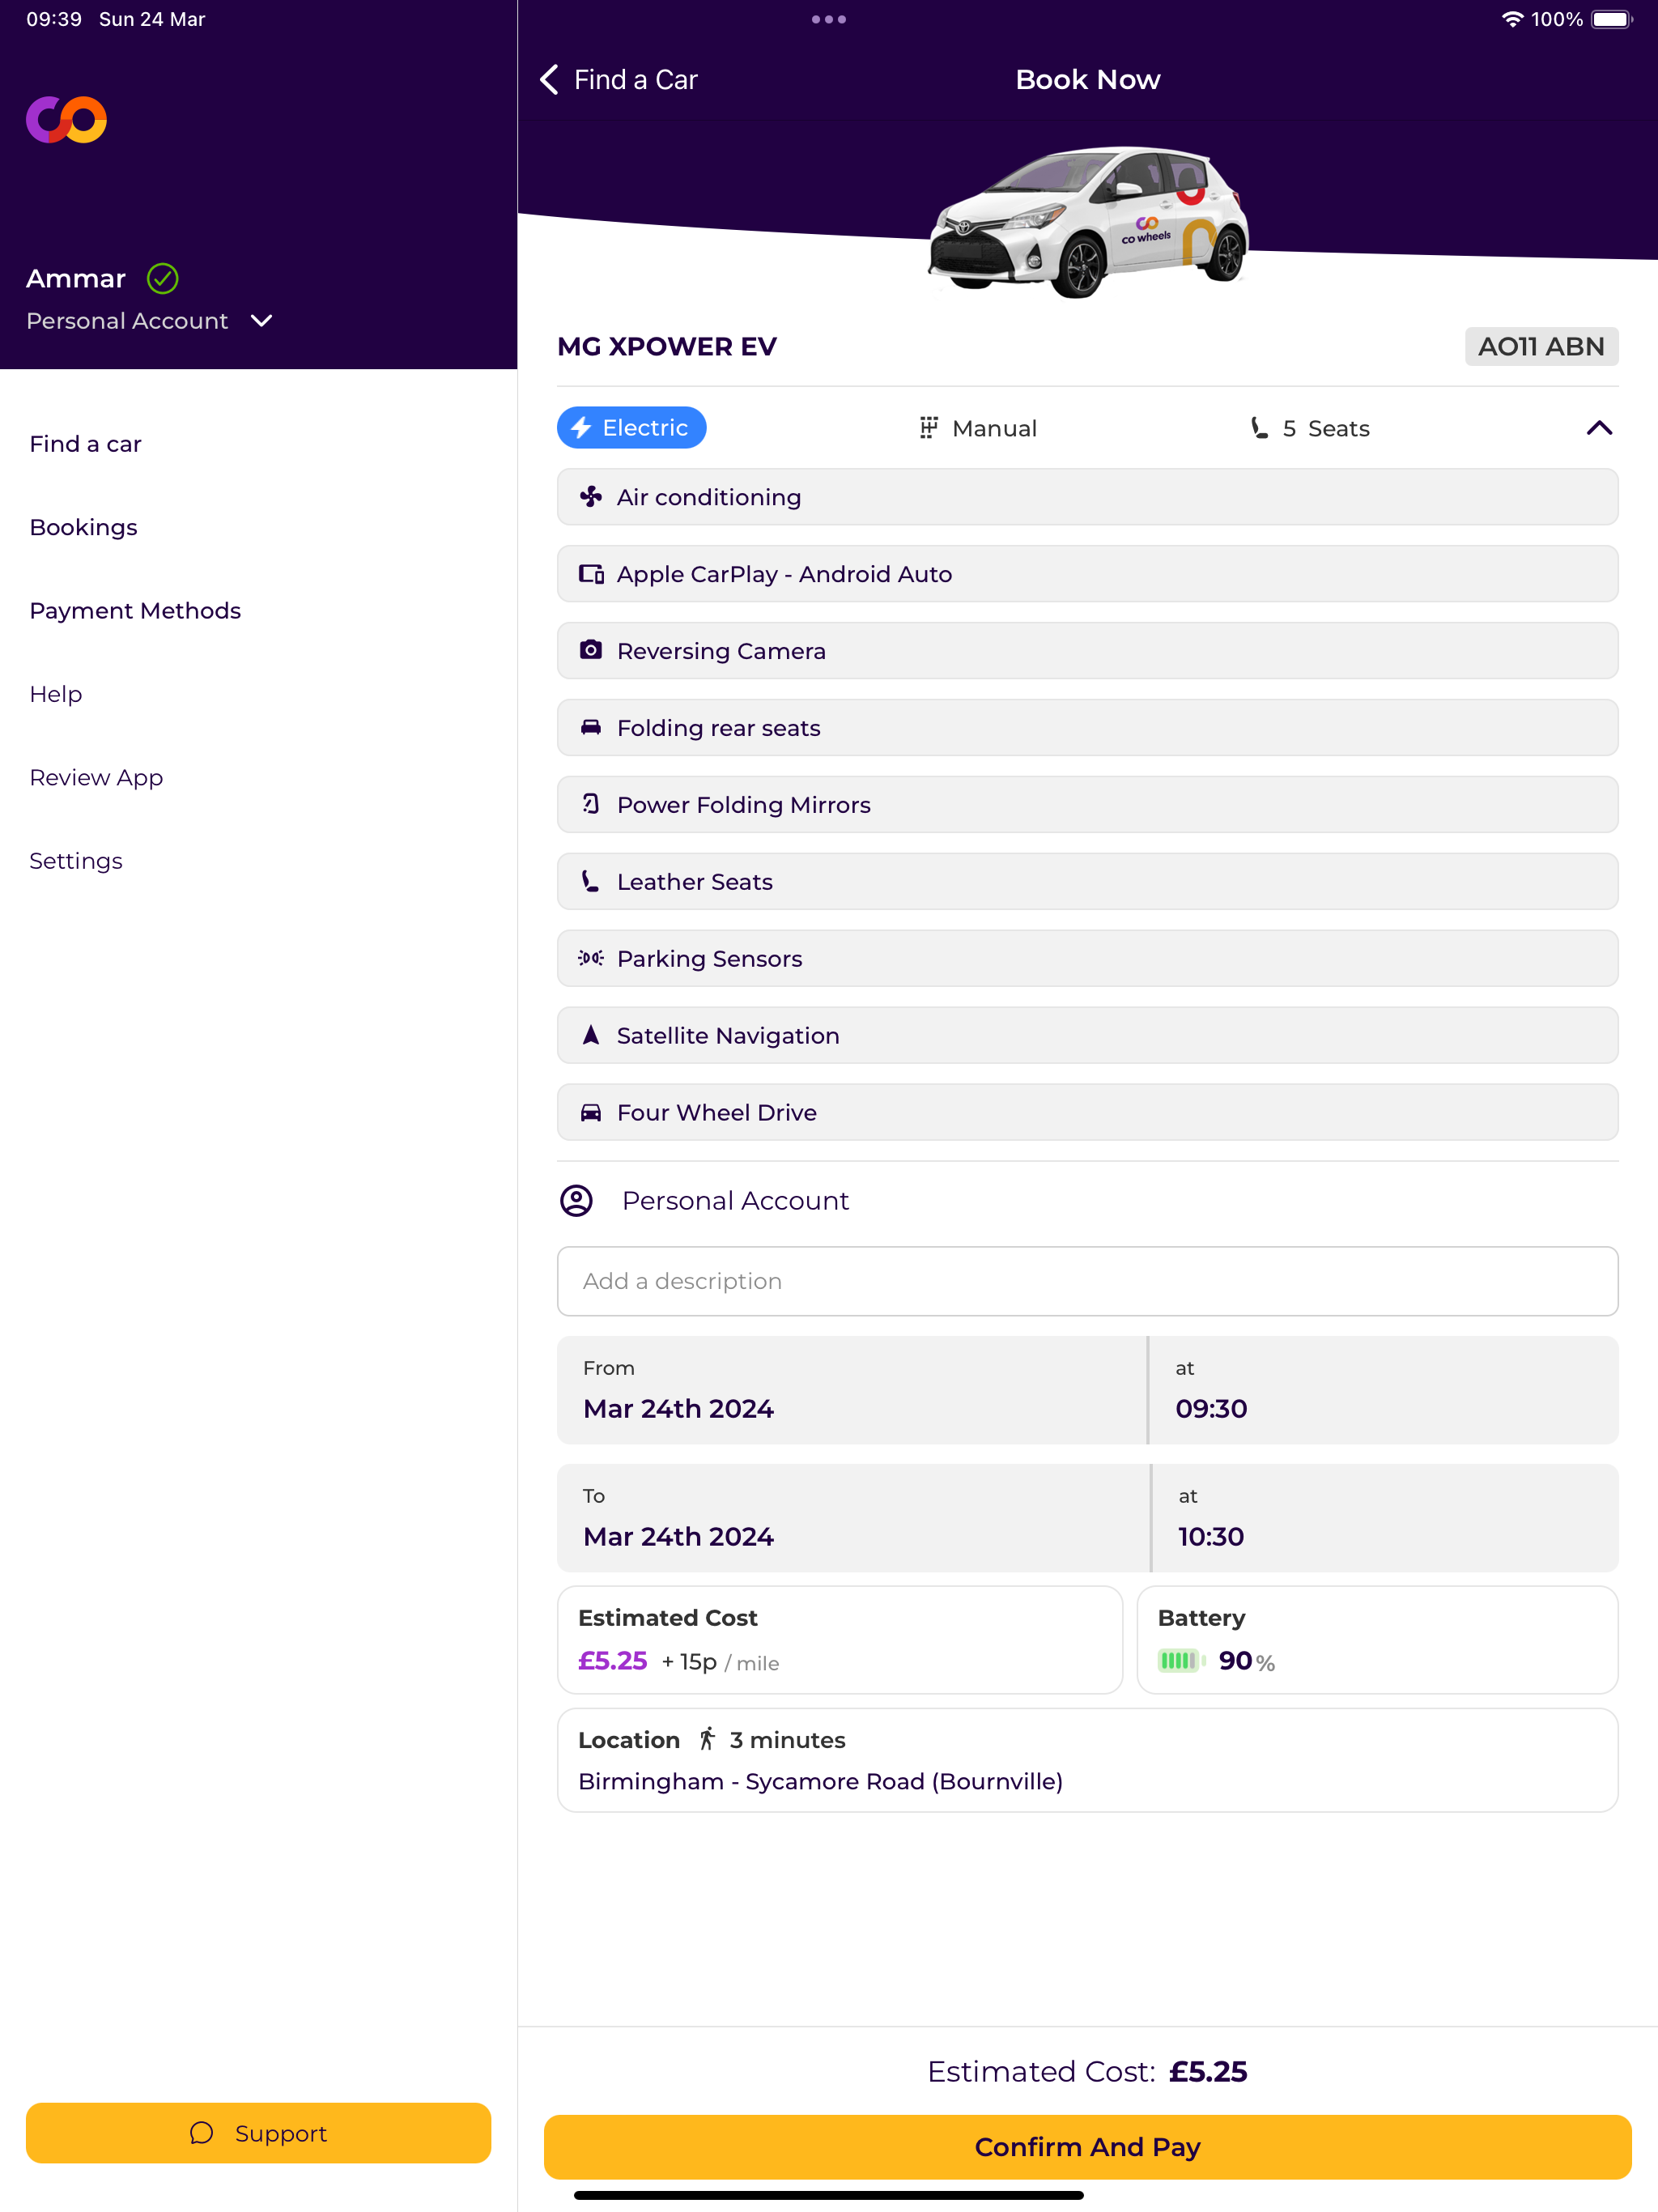This screenshot has width=1658, height=2212.
Task: Tap Apple CarPlay - Android Auto text
Action: click(784, 575)
